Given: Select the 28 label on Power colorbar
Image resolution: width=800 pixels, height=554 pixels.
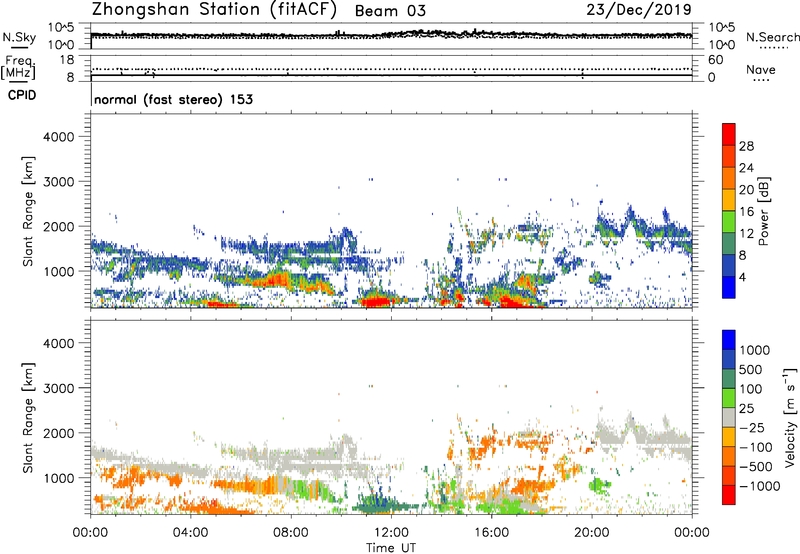Looking at the screenshot, I should coord(746,146).
